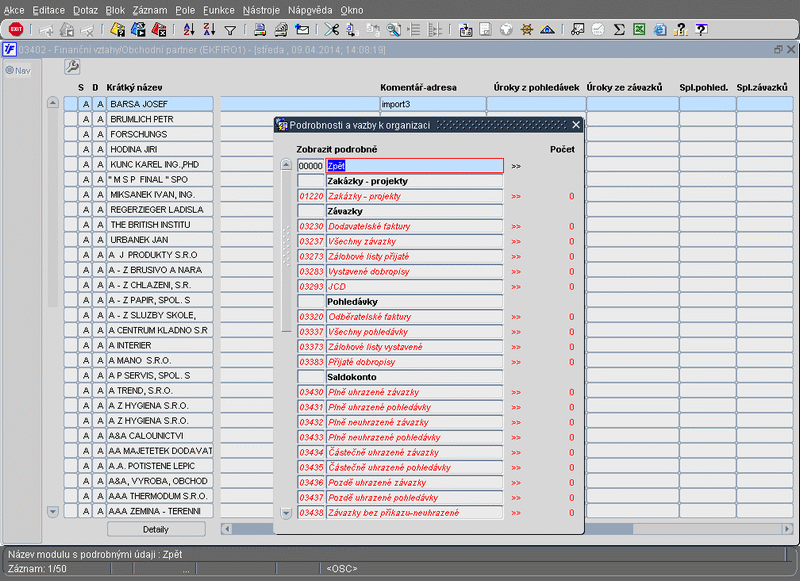The height and width of the screenshot is (581, 800).
Task: Open the Všechny pohledávky link
Action: click(x=414, y=332)
